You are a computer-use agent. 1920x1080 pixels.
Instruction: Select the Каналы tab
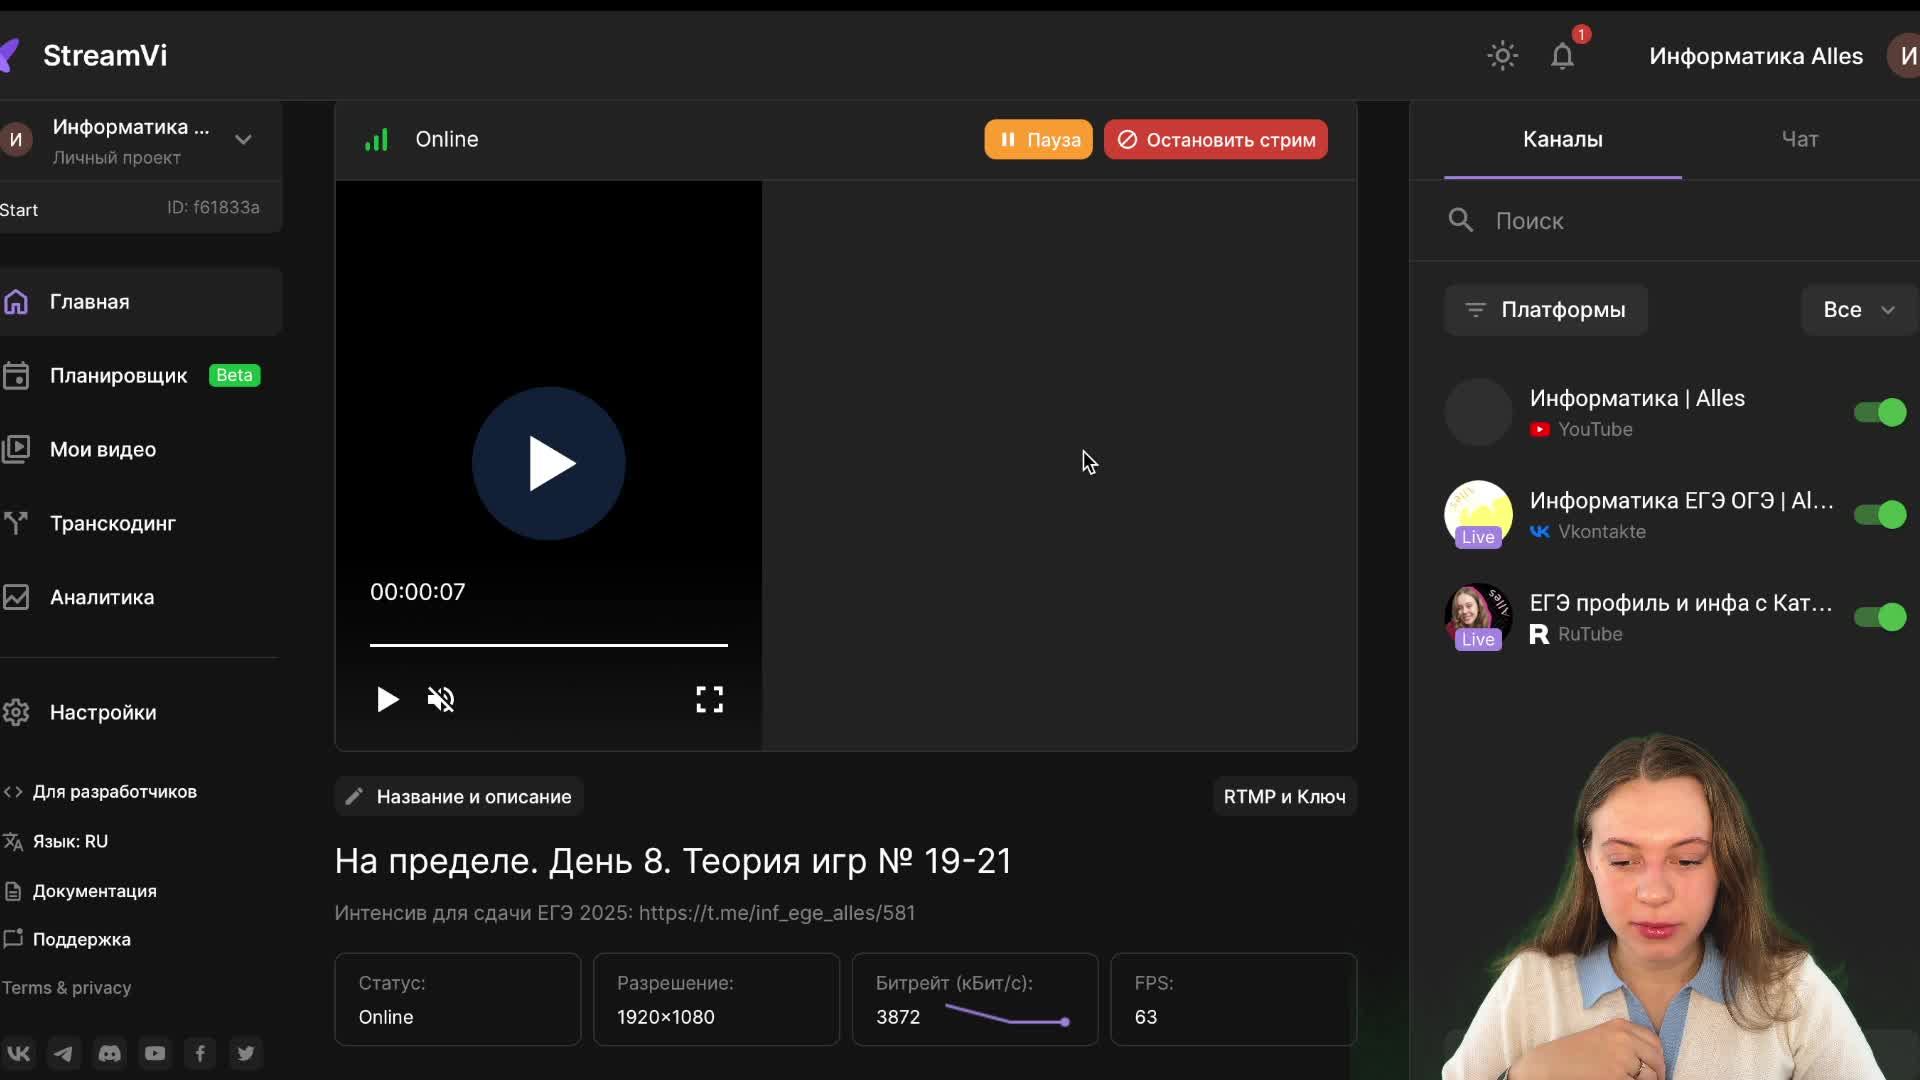(1563, 139)
